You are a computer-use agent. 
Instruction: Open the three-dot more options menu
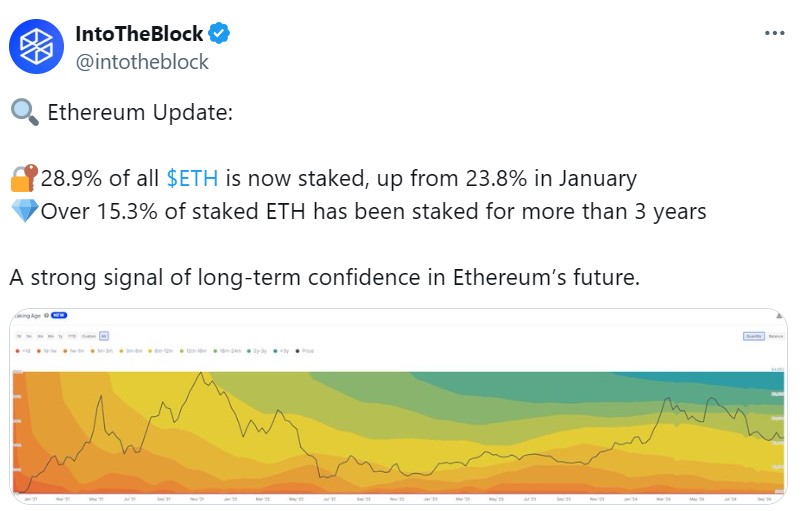[774, 33]
